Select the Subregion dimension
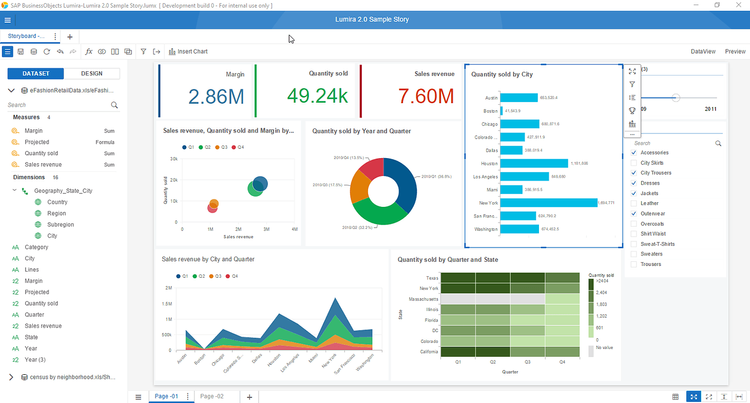Image resolution: width=750 pixels, height=403 pixels. click(60, 225)
